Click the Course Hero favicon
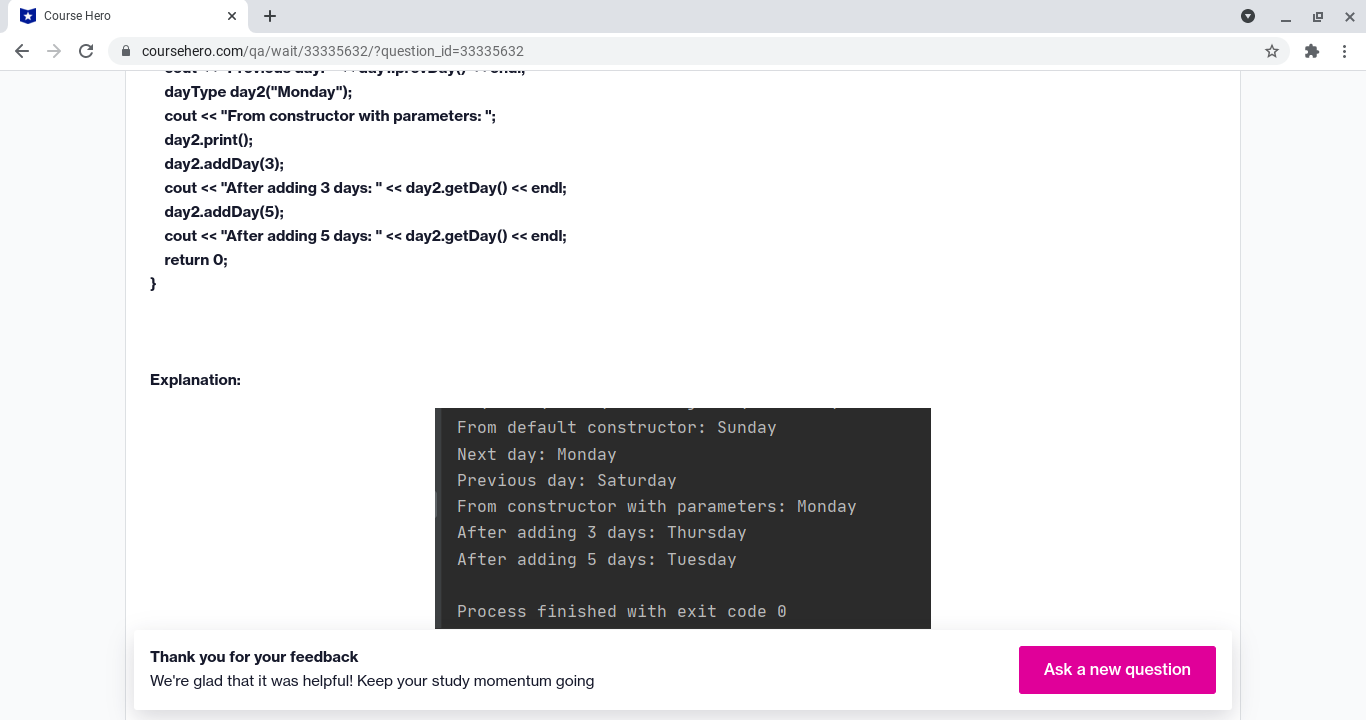This screenshot has width=1366, height=720. [28, 16]
